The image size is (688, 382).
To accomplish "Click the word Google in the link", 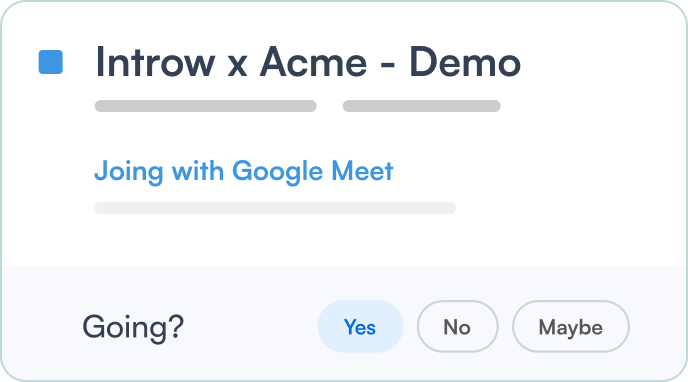I will point(277,171).
